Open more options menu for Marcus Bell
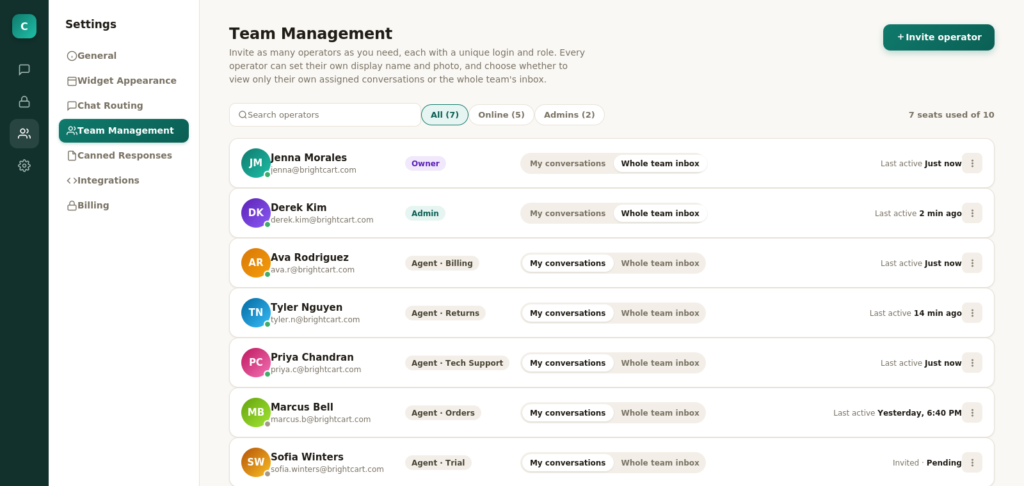This screenshot has width=1024, height=486. point(972,413)
